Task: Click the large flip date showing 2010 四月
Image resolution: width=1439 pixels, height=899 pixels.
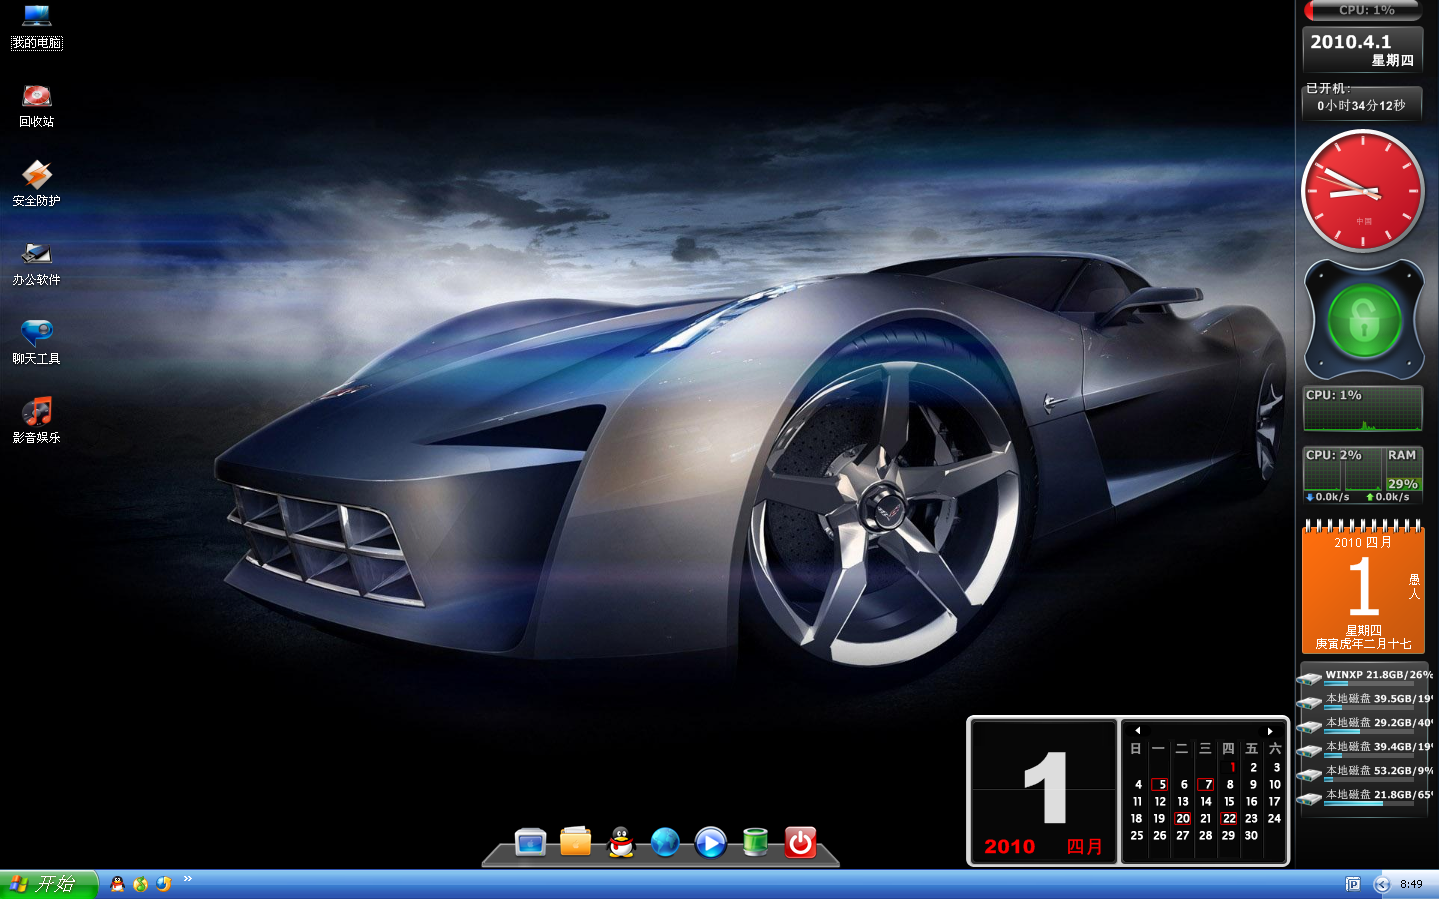Action: tap(1043, 791)
